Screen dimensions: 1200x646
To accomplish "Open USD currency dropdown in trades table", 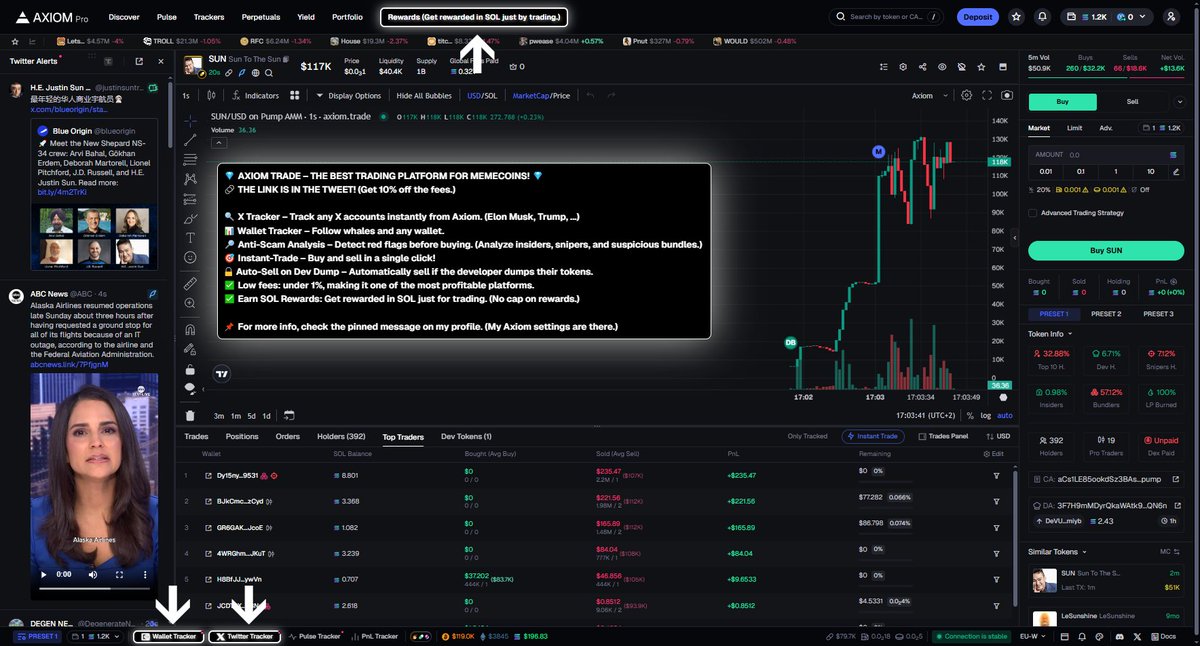I will [999, 436].
